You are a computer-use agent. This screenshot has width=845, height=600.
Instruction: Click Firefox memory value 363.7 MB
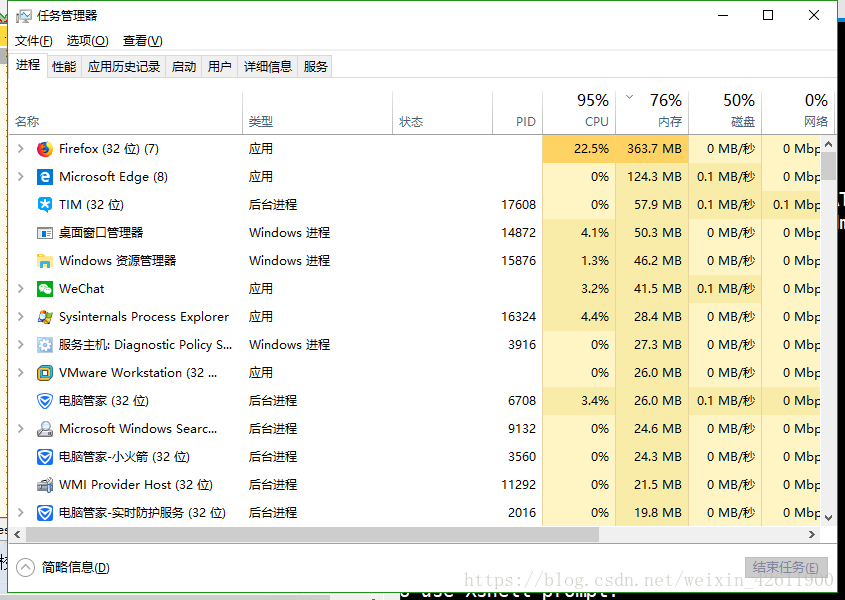[x=652, y=149]
